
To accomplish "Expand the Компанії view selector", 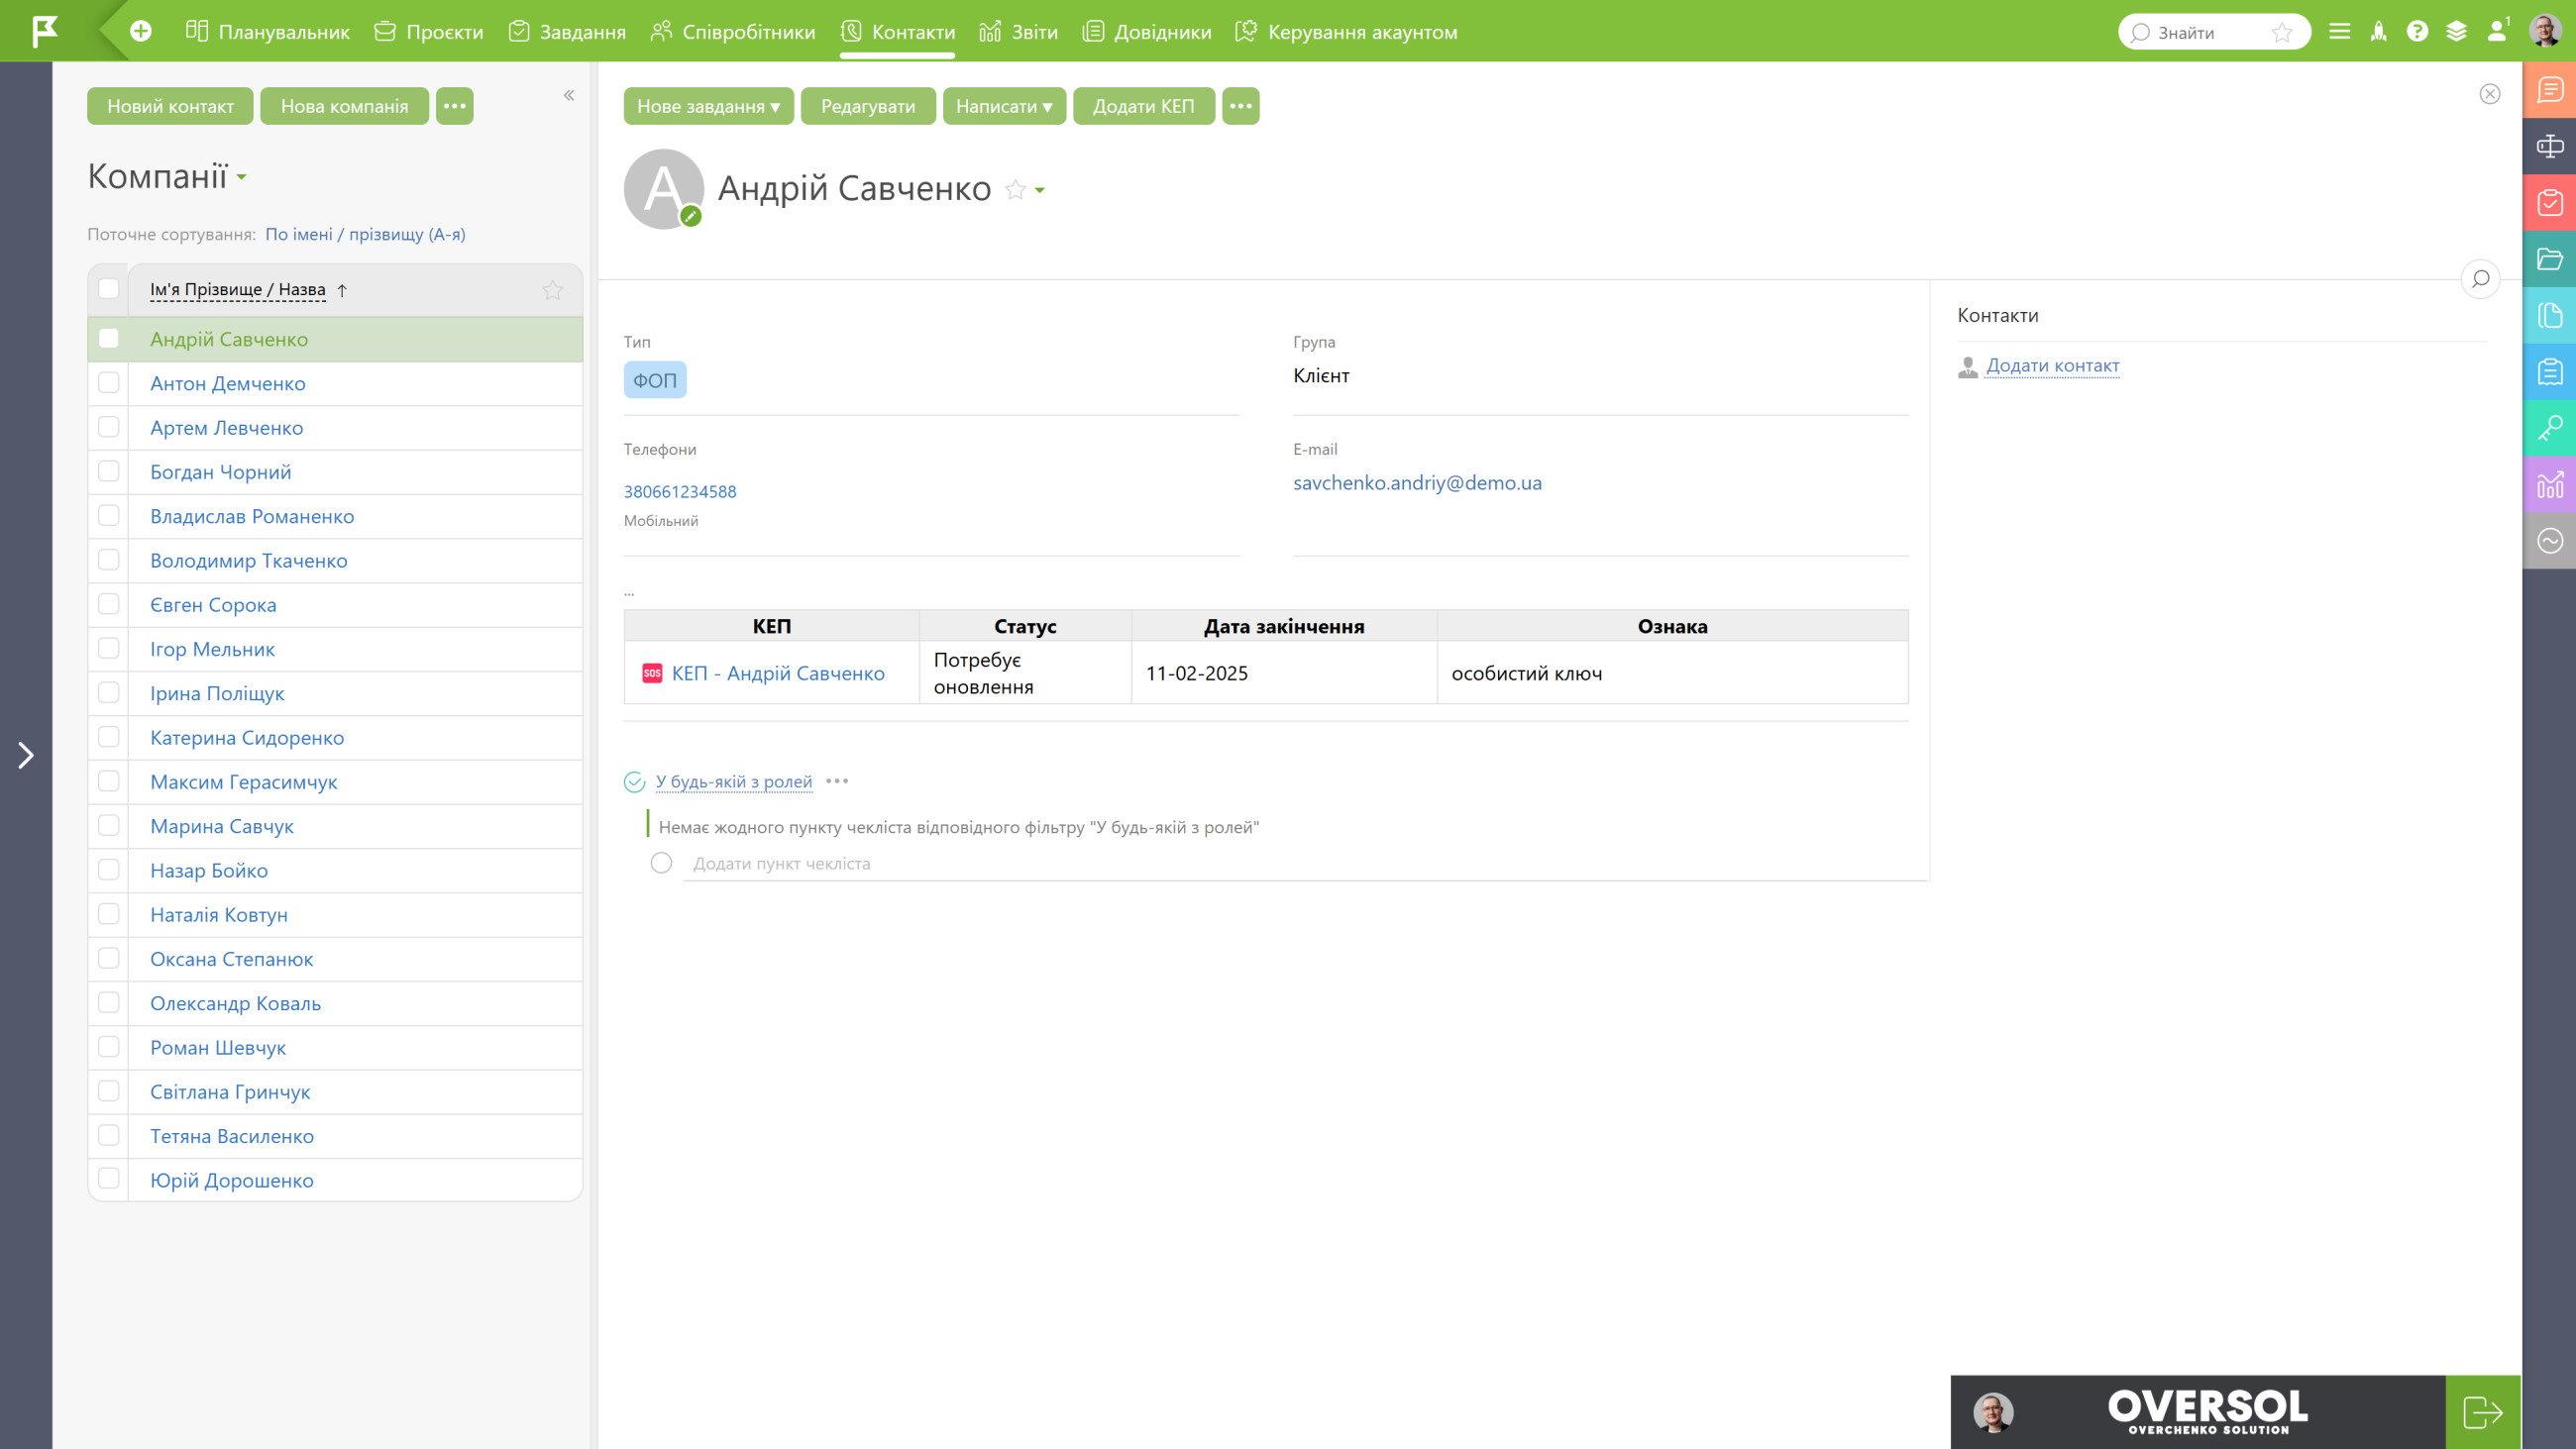I will click(x=242, y=178).
